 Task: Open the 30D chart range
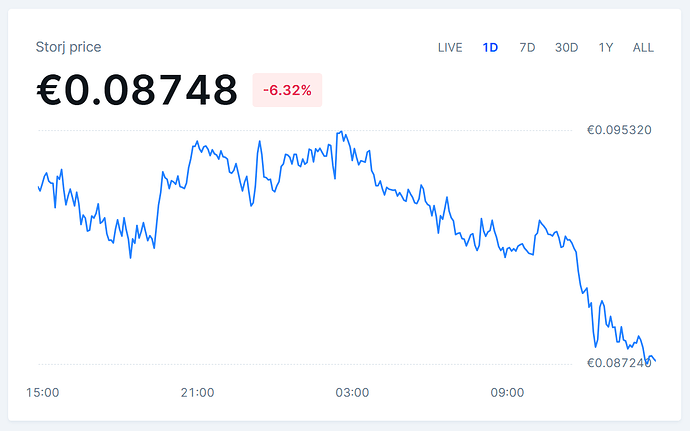pos(567,47)
